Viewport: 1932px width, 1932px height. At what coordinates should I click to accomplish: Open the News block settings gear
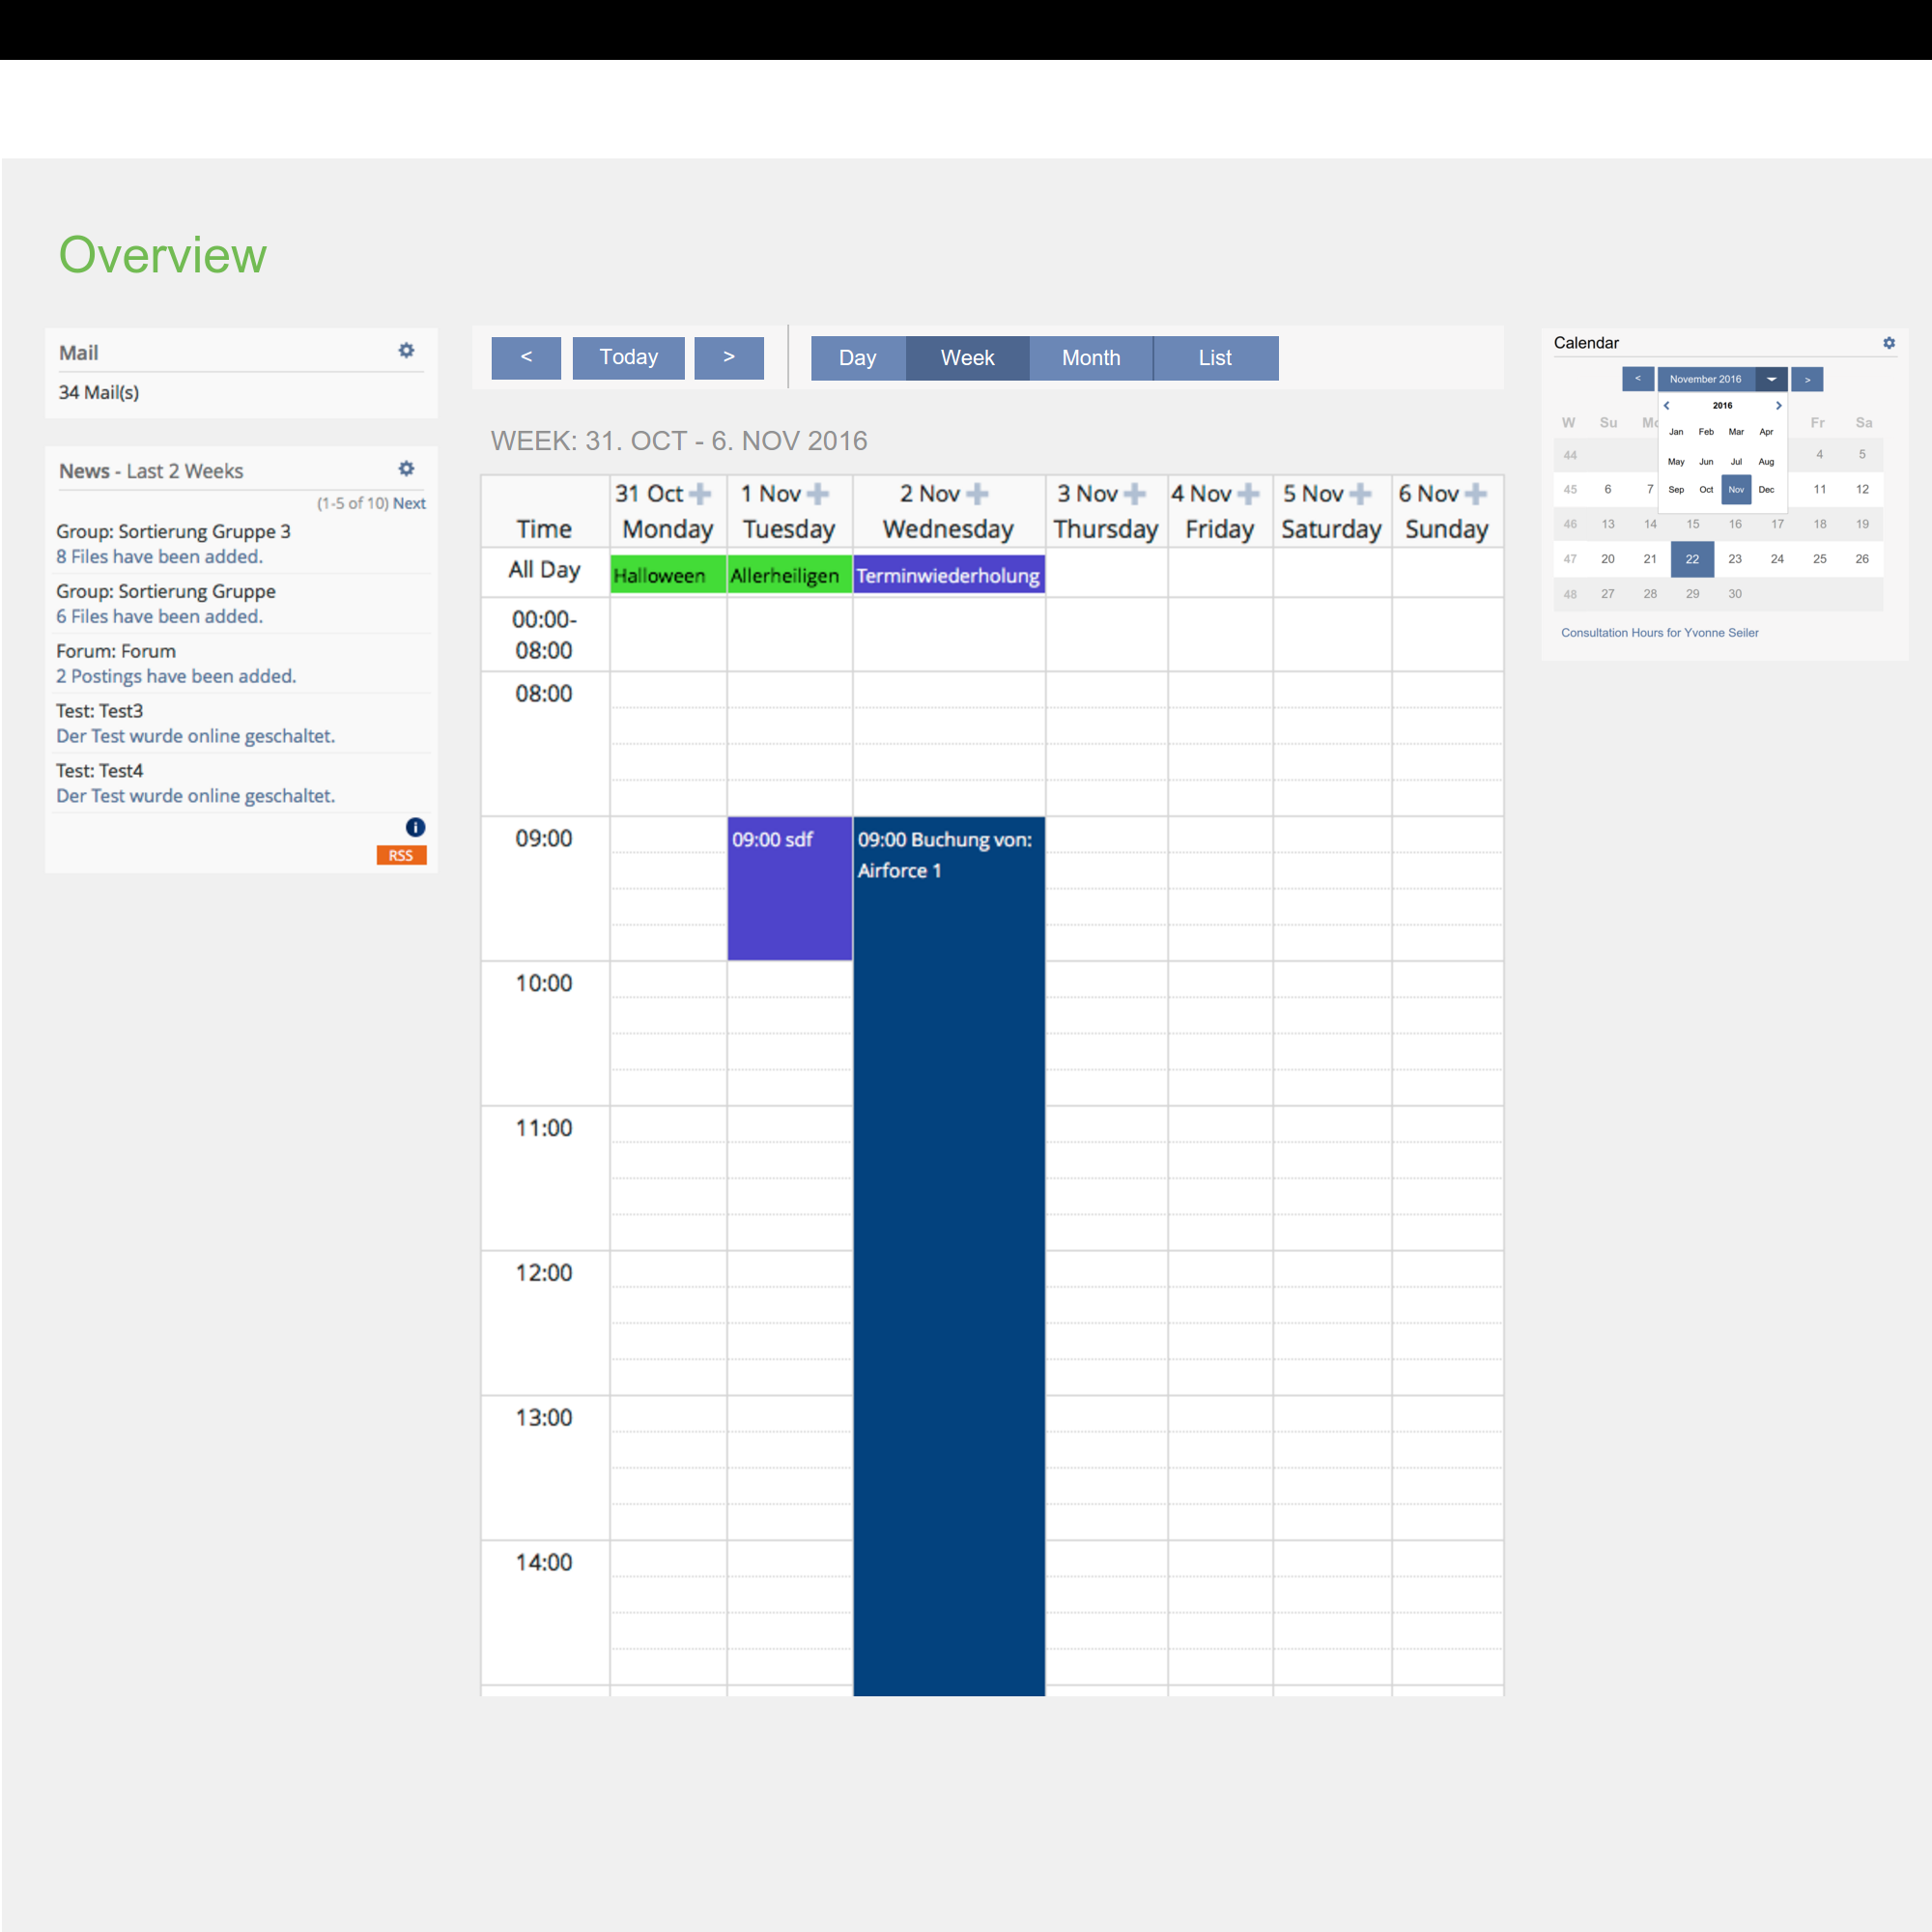(x=406, y=468)
